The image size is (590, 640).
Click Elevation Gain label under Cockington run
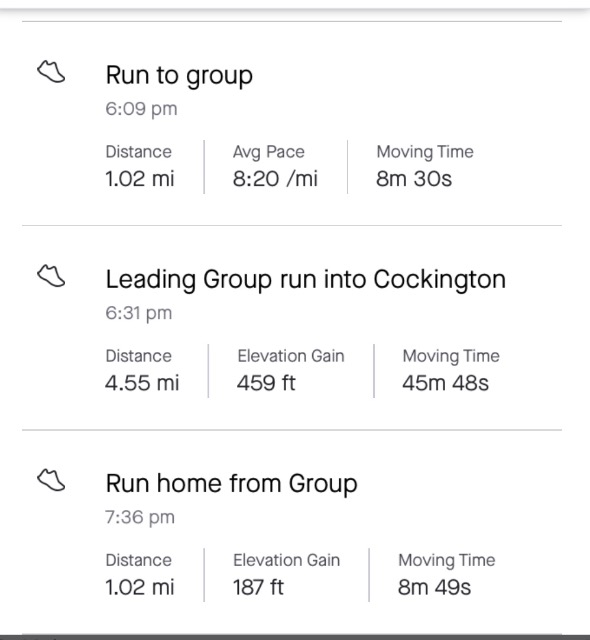[291, 356]
